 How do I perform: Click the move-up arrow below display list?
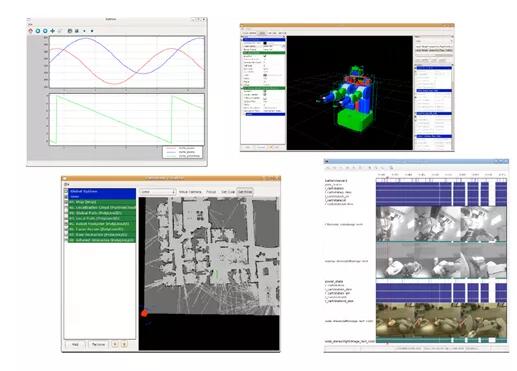pyautogui.click(x=115, y=344)
